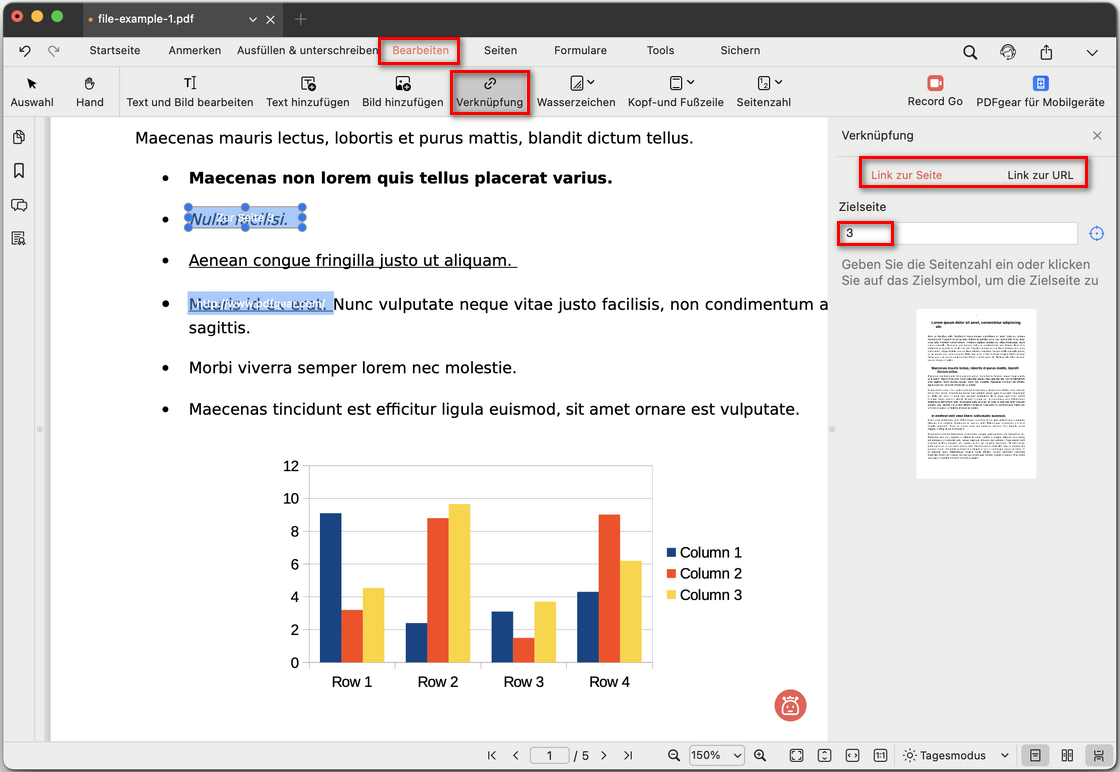The height and width of the screenshot is (772, 1120).
Task: Open the Formulare tab
Action: pos(580,50)
